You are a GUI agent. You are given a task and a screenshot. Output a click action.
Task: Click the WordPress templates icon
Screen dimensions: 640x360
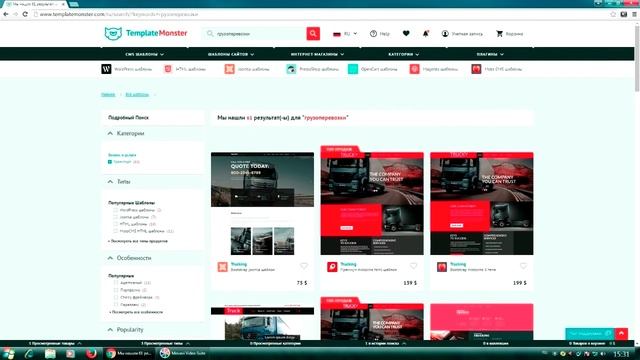coord(106,69)
